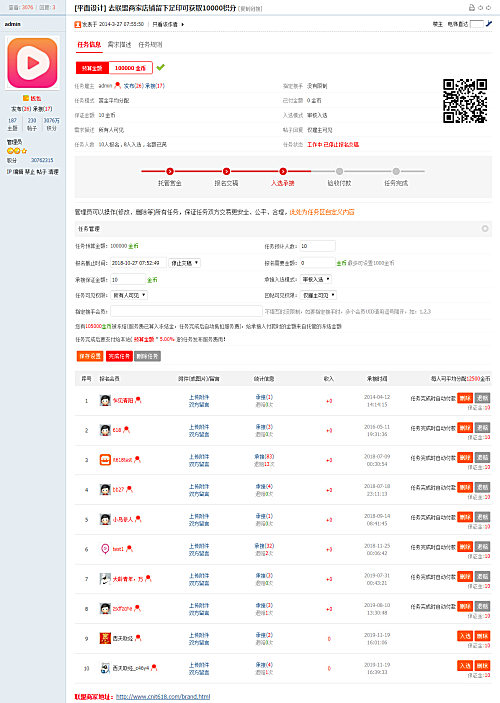Click the orange 保存设置 button
The width and height of the screenshot is (500, 703).
[x=90, y=356]
